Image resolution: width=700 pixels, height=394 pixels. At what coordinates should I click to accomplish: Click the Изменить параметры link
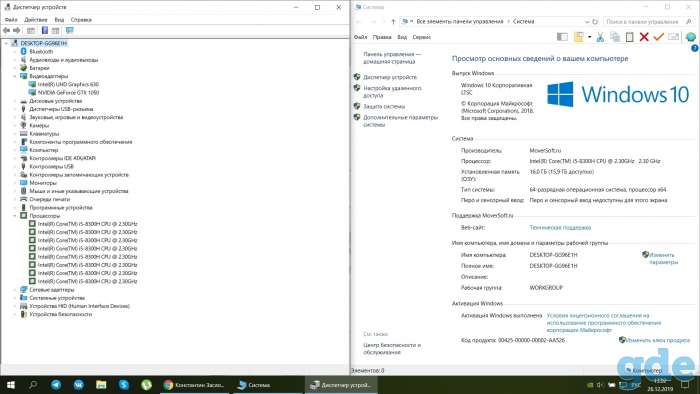[663, 258]
